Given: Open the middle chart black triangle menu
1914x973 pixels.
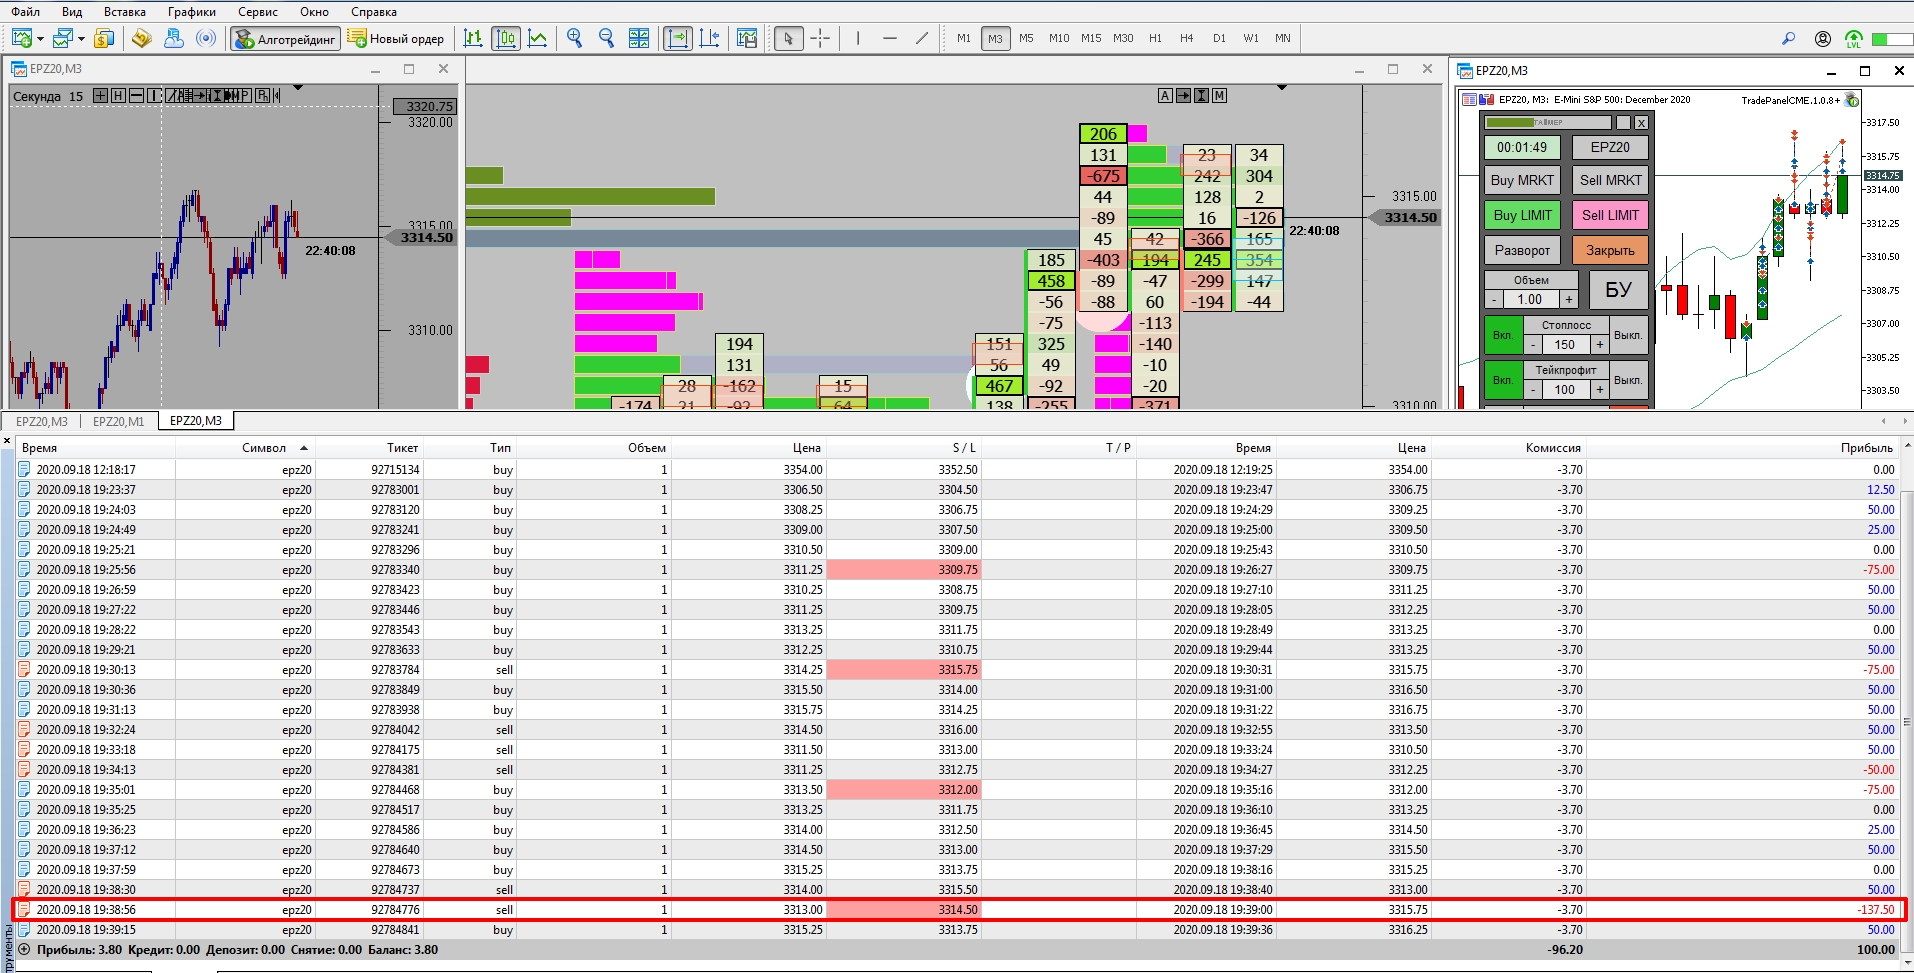Looking at the screenshot, I should 1281,88.
